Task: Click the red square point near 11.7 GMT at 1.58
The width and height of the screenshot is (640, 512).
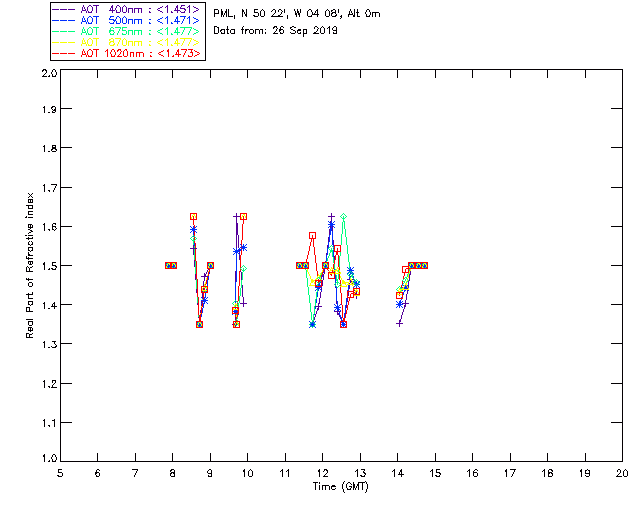Action: click(x=313, y=236)
